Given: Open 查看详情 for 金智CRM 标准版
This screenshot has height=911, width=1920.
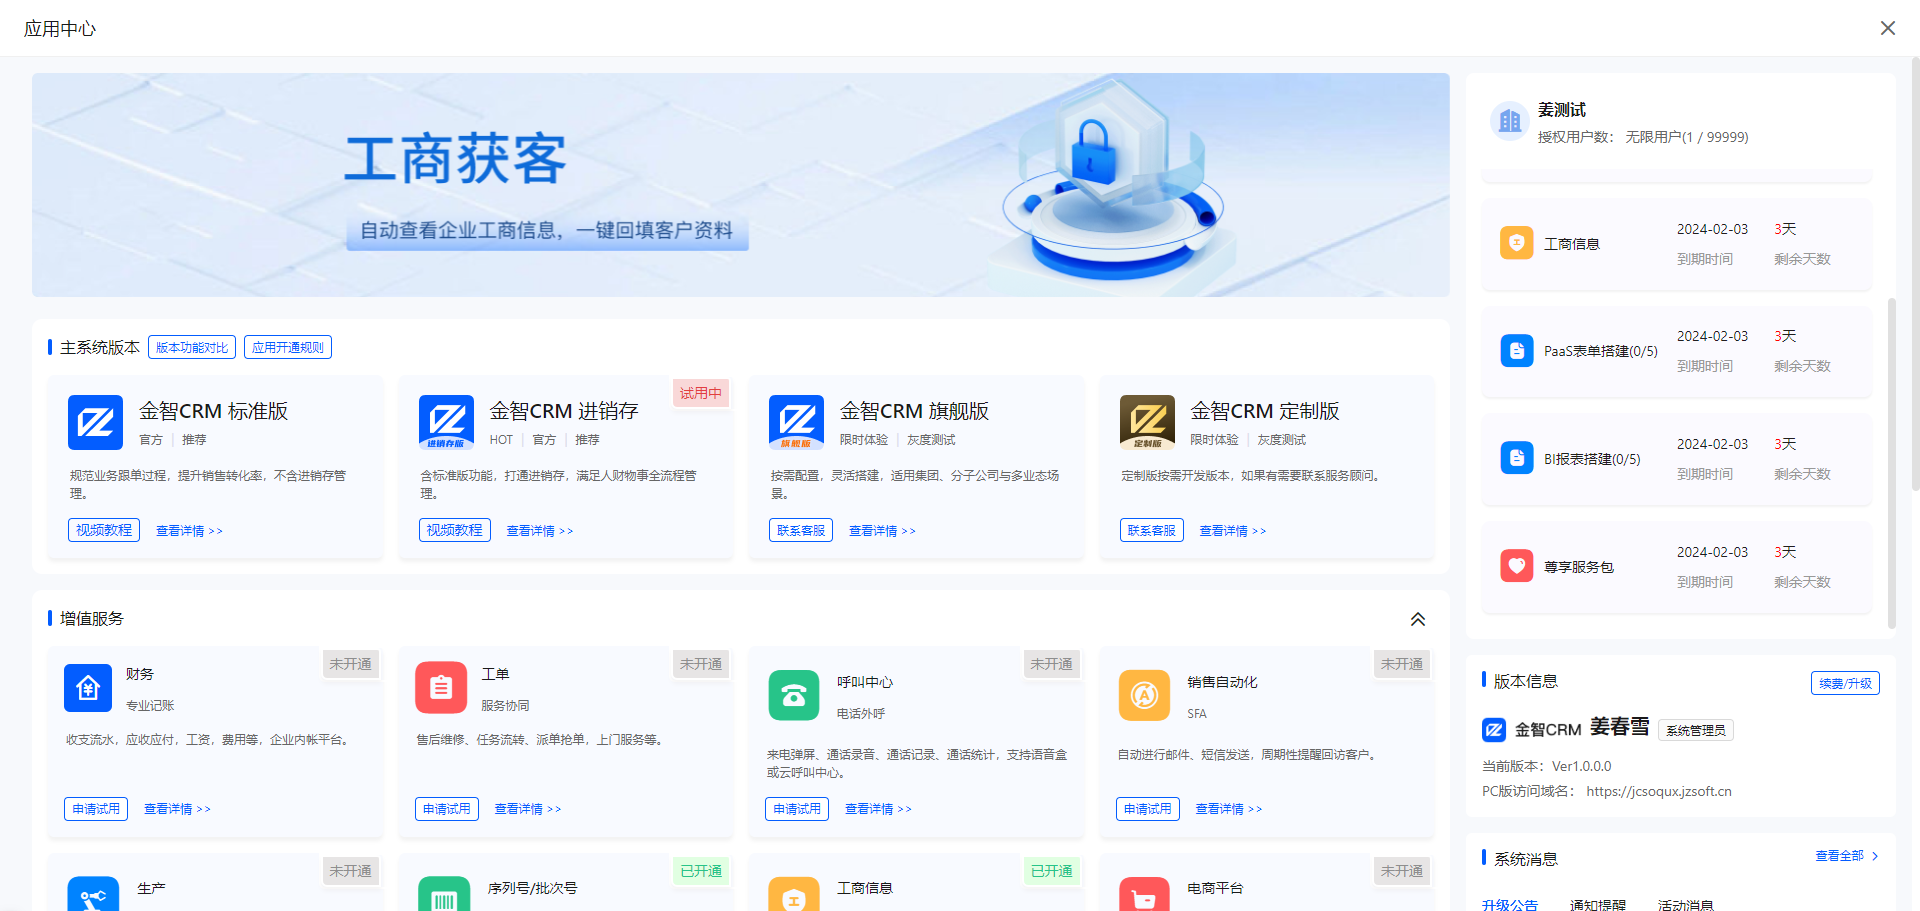Looking at the screenshot, I should (x=189, y=531).
